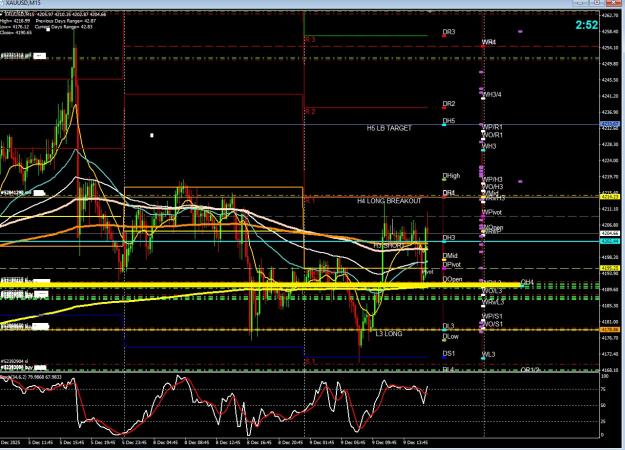Click the 8 Dec 12:45 time axis label
Screen dimensions: 625x450
tap(228, 443)
